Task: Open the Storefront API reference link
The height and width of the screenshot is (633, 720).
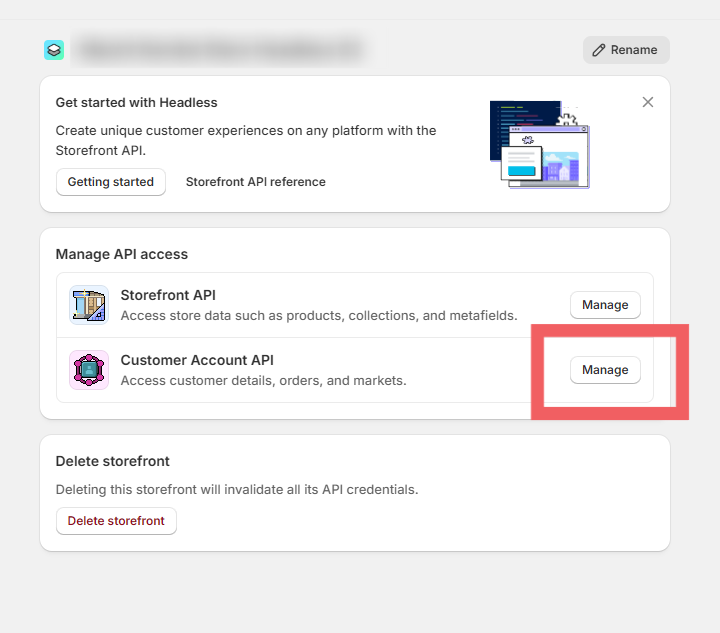Action: (256, 182)
